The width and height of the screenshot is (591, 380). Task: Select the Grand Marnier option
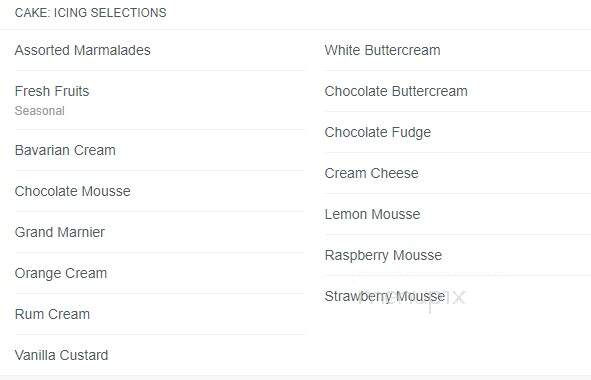coord(60,232)
